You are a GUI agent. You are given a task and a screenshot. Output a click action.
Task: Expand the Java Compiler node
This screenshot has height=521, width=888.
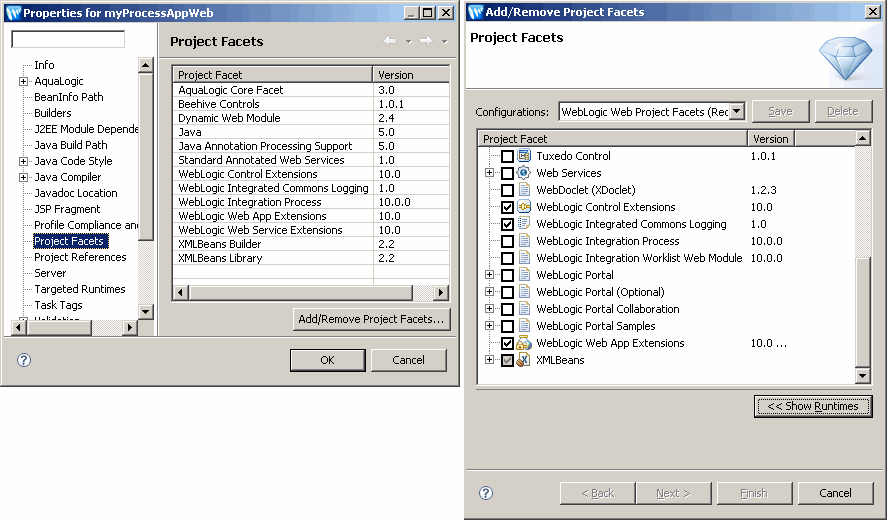click(23, 177)
